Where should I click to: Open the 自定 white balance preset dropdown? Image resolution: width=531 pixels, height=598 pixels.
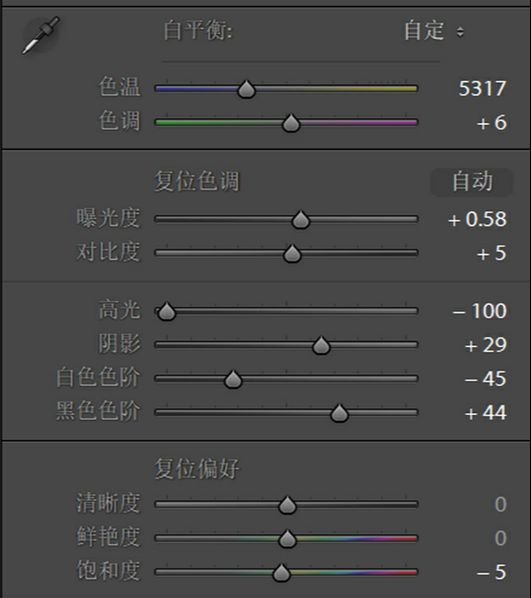pos(434,31)
